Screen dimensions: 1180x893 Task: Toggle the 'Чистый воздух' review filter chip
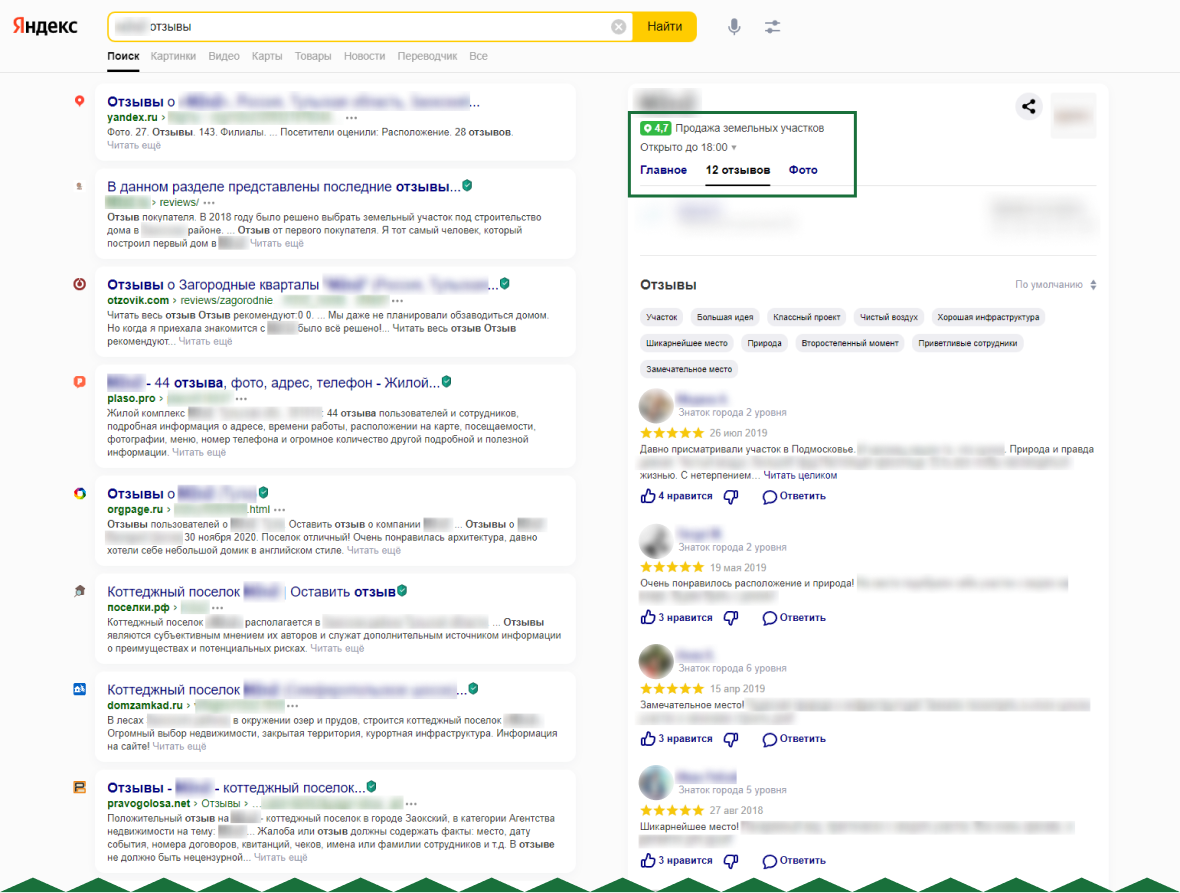(889, 317)
